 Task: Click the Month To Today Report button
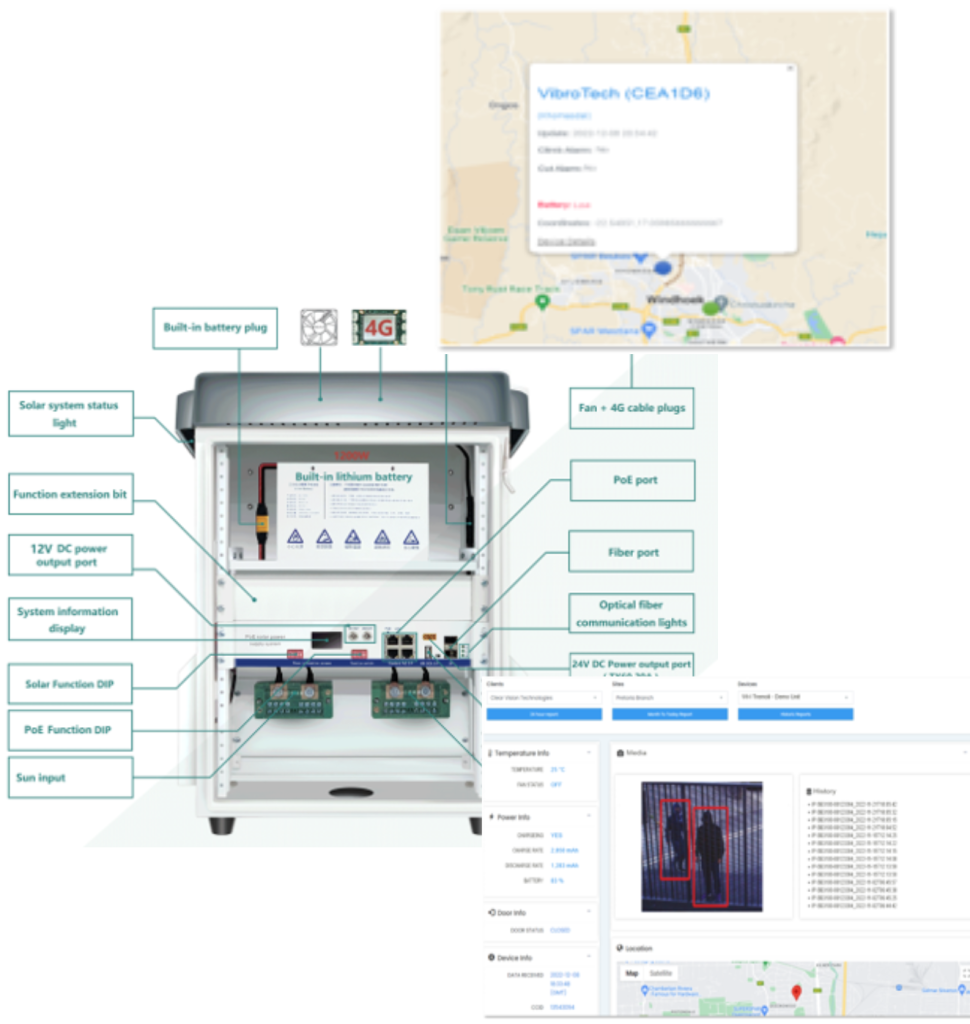click(x=668, y=714)
